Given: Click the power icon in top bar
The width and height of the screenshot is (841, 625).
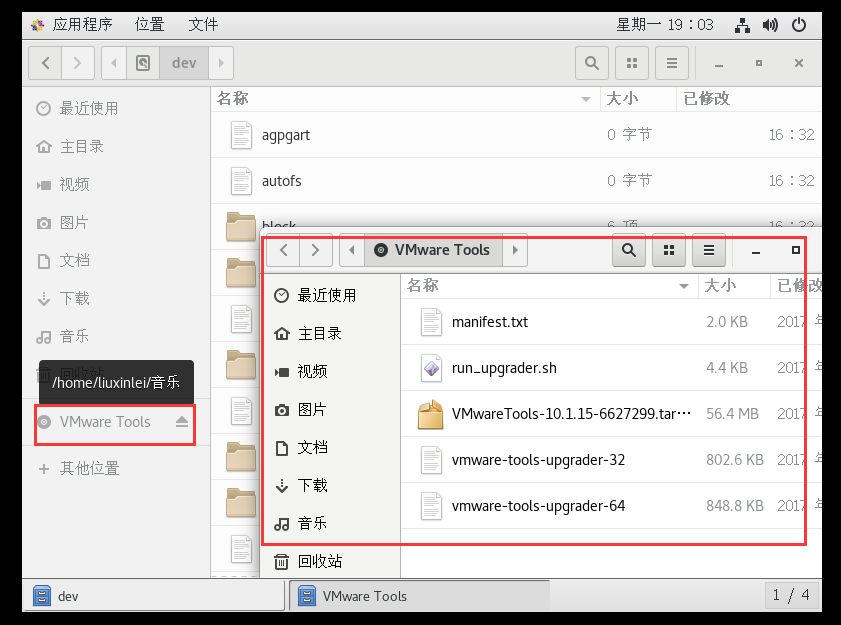Looking at the screenshot, I should point(799,25).
